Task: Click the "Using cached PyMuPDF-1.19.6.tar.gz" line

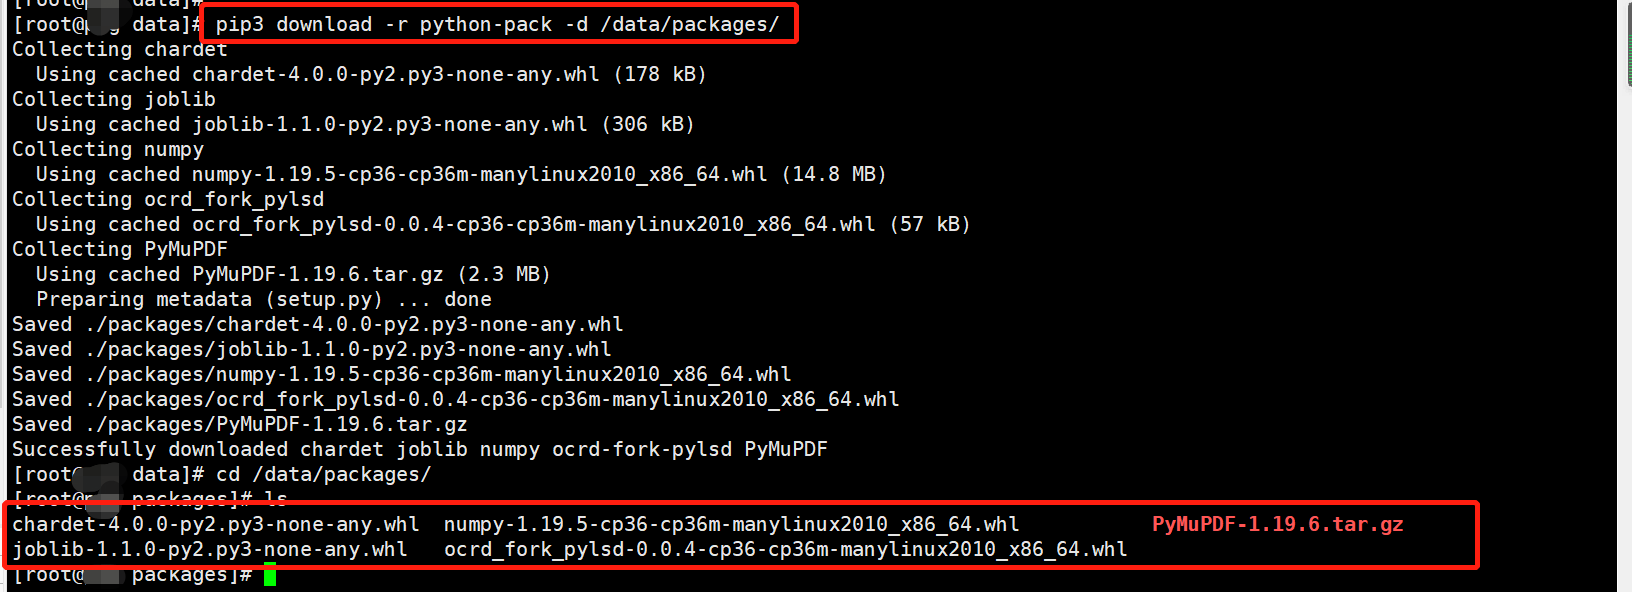Action: (x=293, y=274)
